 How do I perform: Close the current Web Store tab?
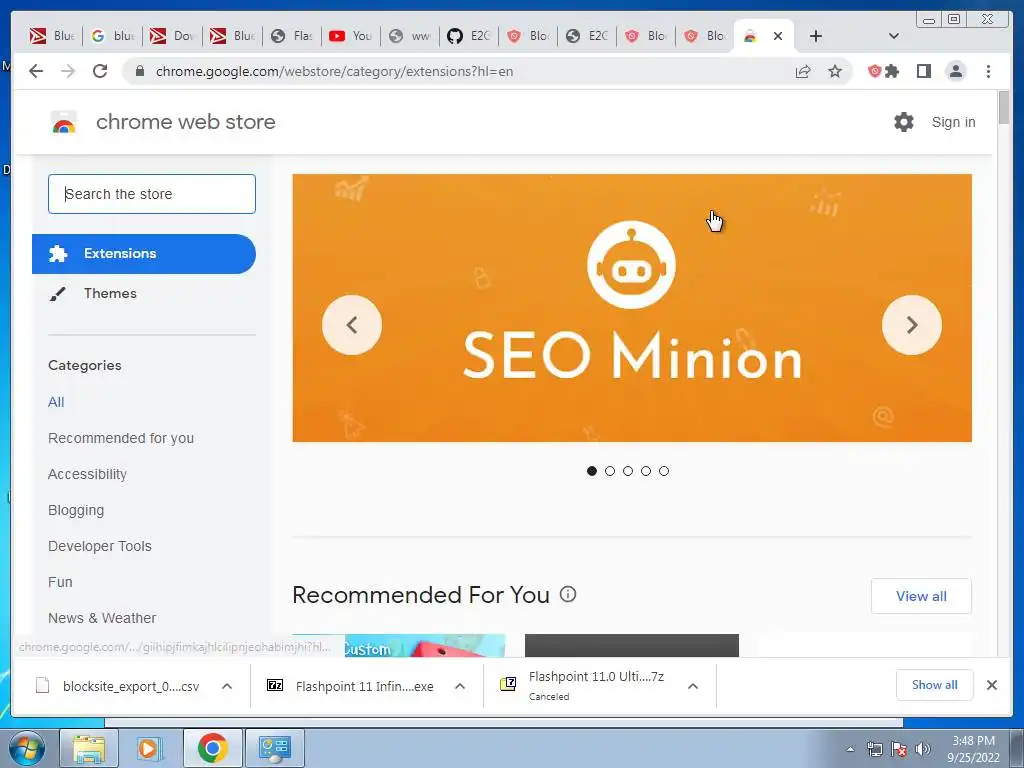pyautogui.click(x=778, y=36)
